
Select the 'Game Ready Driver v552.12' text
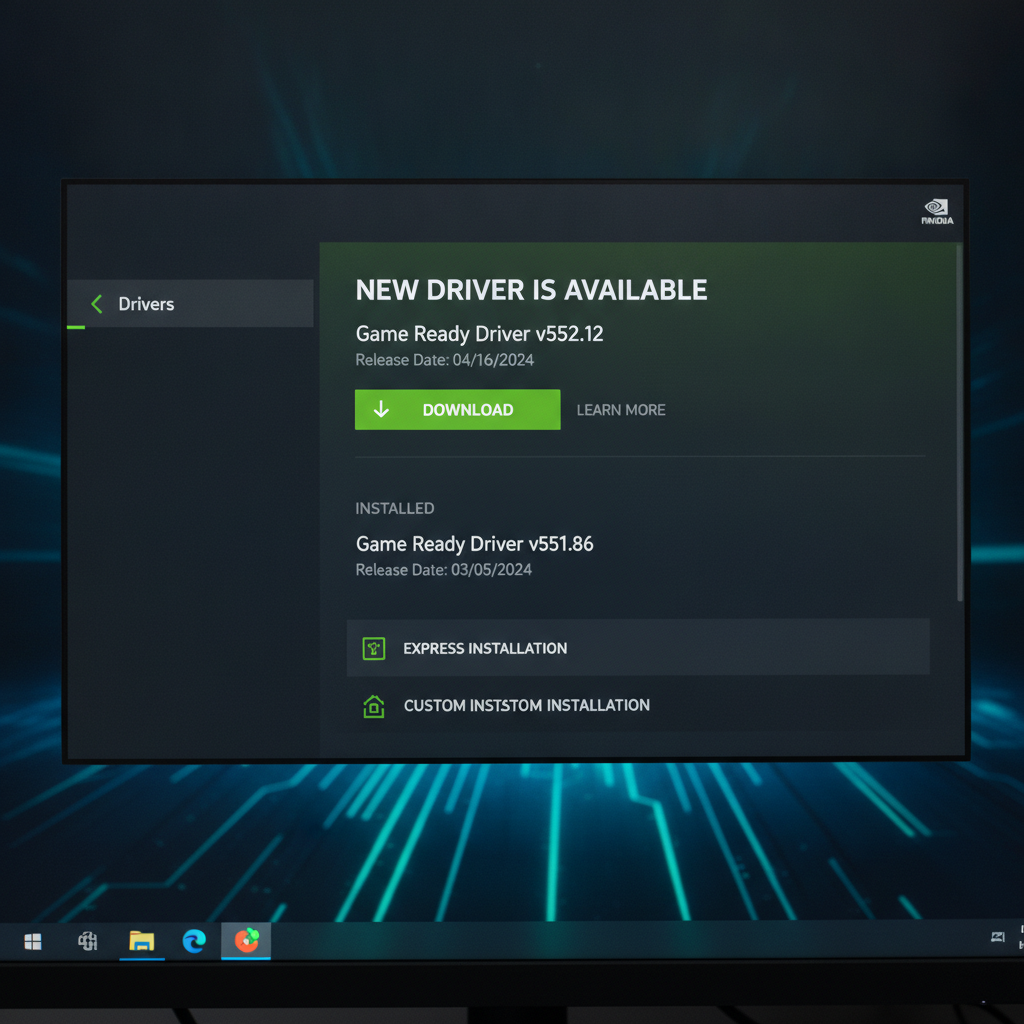click(479, 334)
